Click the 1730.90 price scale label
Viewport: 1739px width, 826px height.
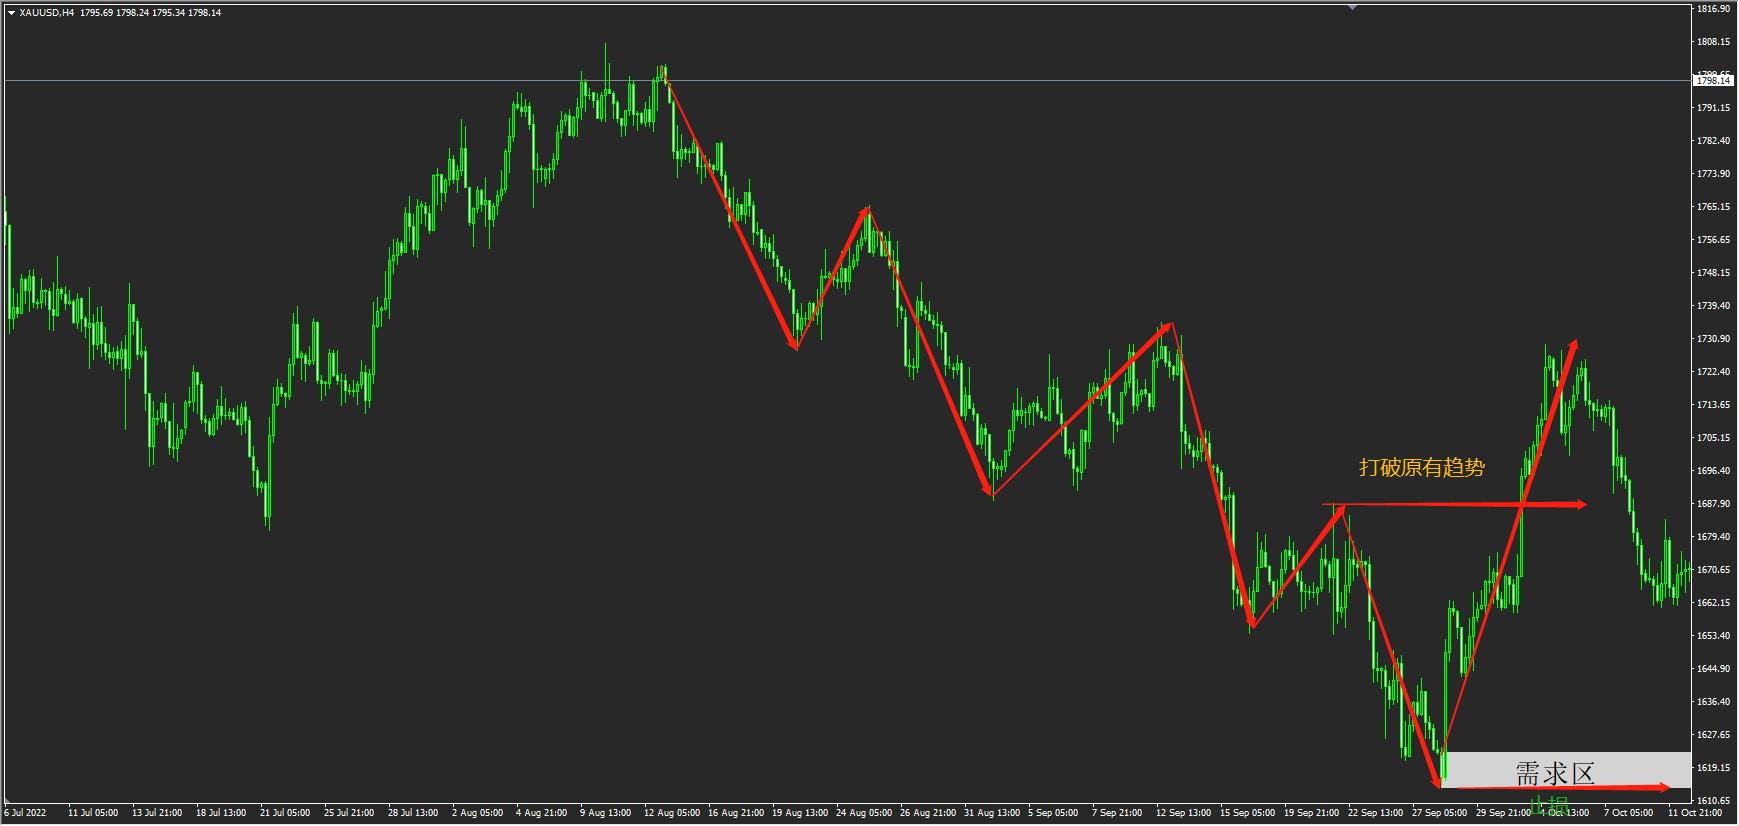click(x=1714, y=339)
